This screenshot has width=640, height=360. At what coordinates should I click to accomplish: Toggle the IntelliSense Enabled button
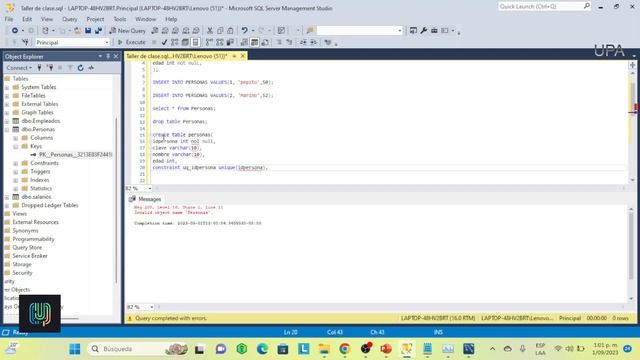tap(195, 42)
